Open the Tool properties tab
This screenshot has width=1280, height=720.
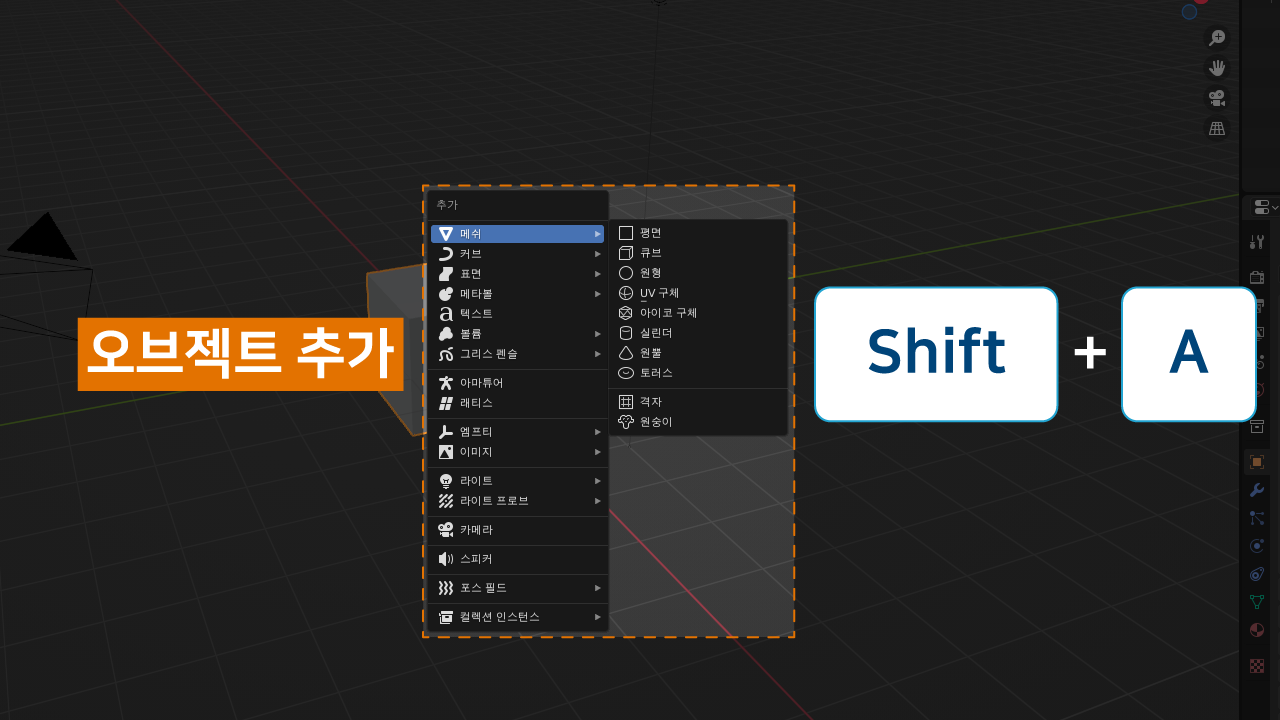tap(1257, 242)
